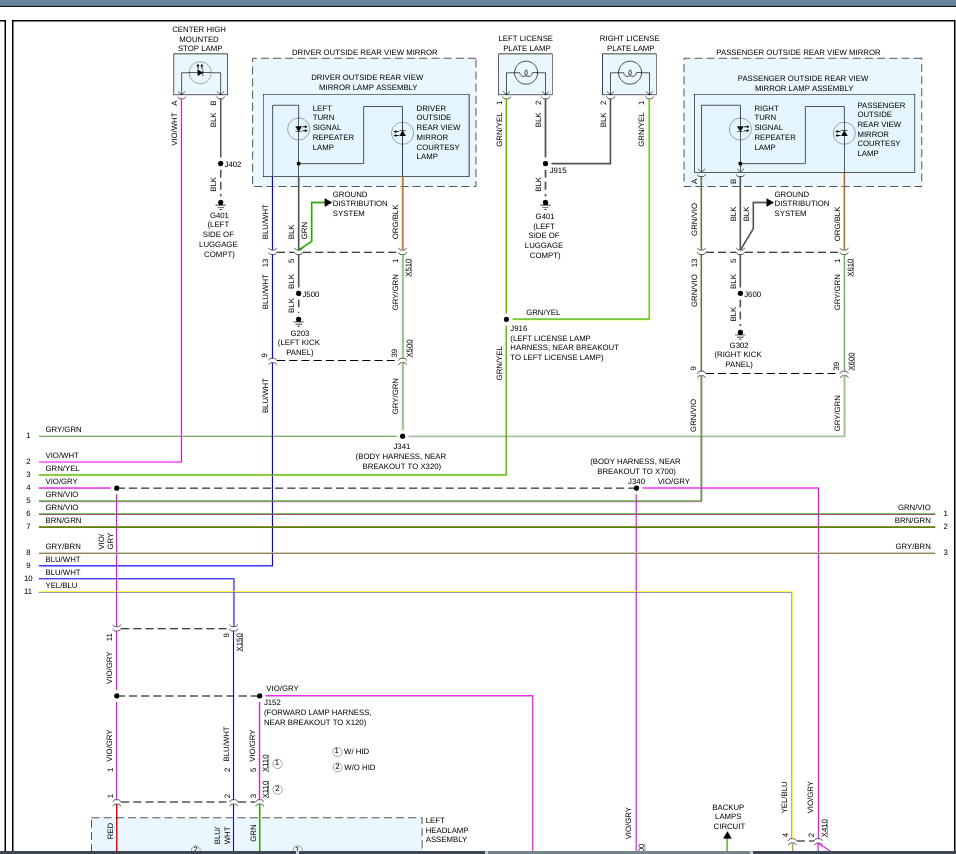Click the DRIVER OUTSIDE REAR VIEW MIRROR title
The height and width of the screenshot is (854, 956).
click(365, 52)
